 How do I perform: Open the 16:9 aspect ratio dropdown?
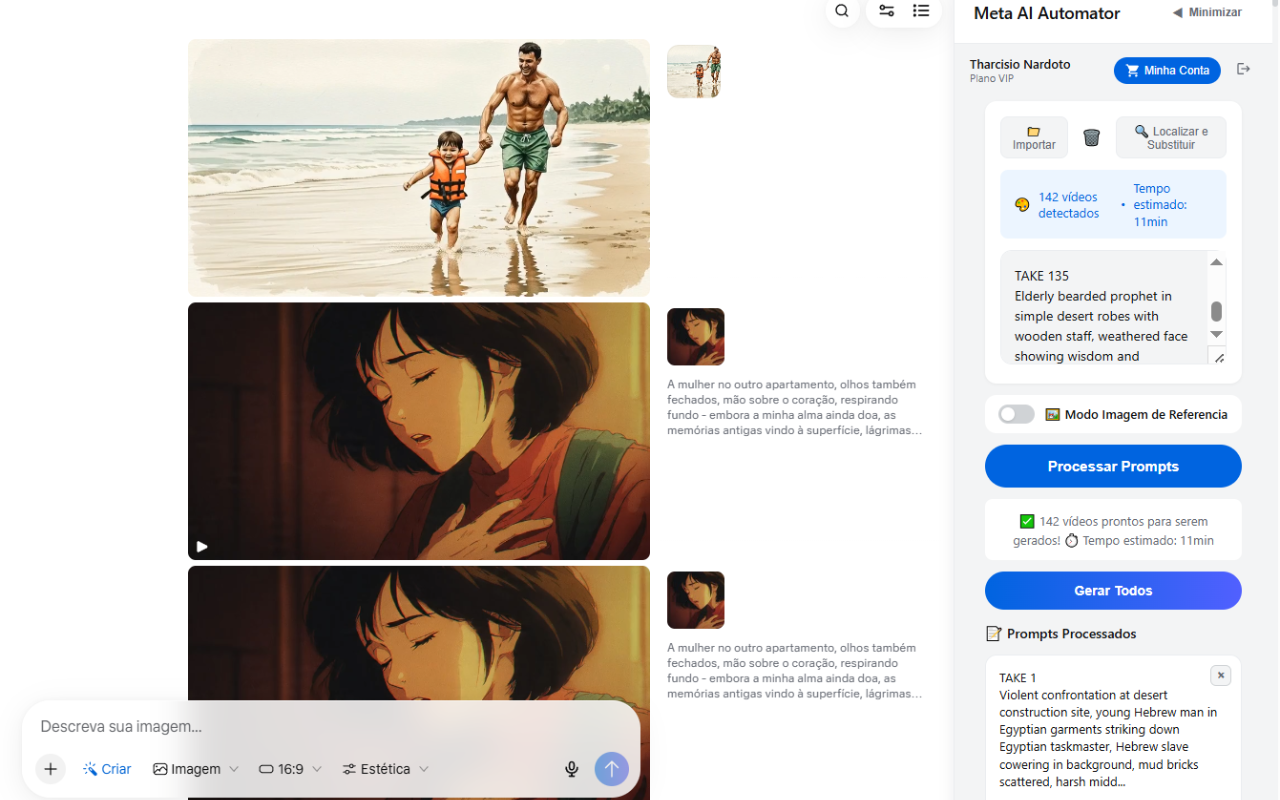(x=290, y=769)
